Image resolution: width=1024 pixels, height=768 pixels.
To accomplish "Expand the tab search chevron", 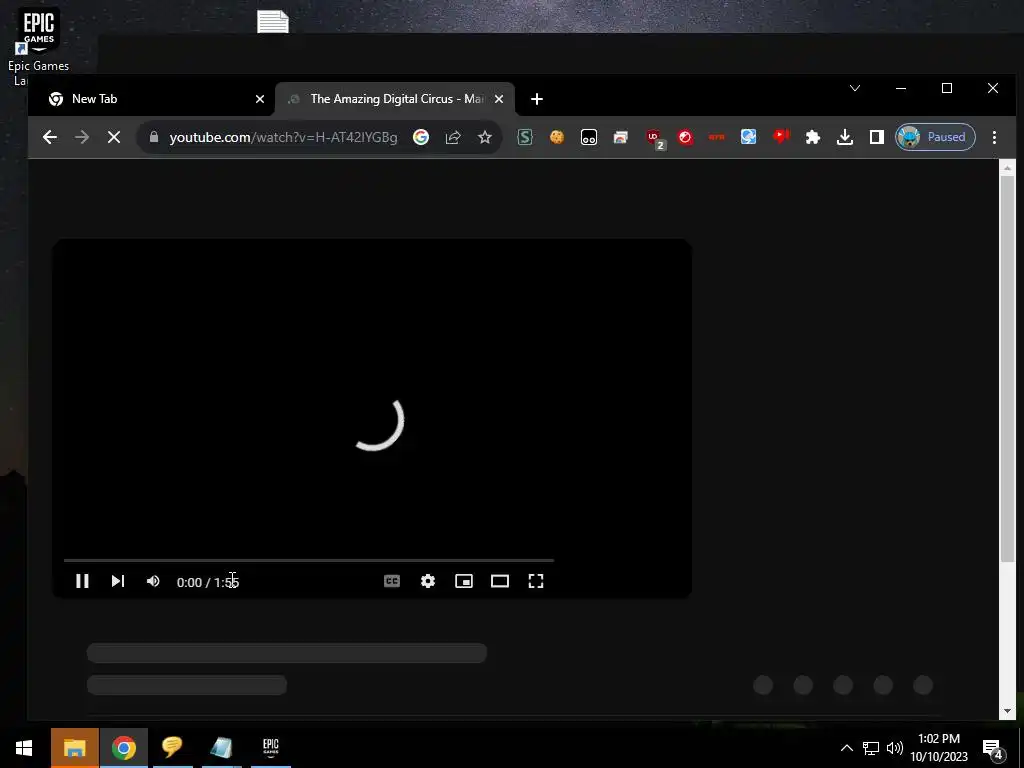I will click(855, 88).
